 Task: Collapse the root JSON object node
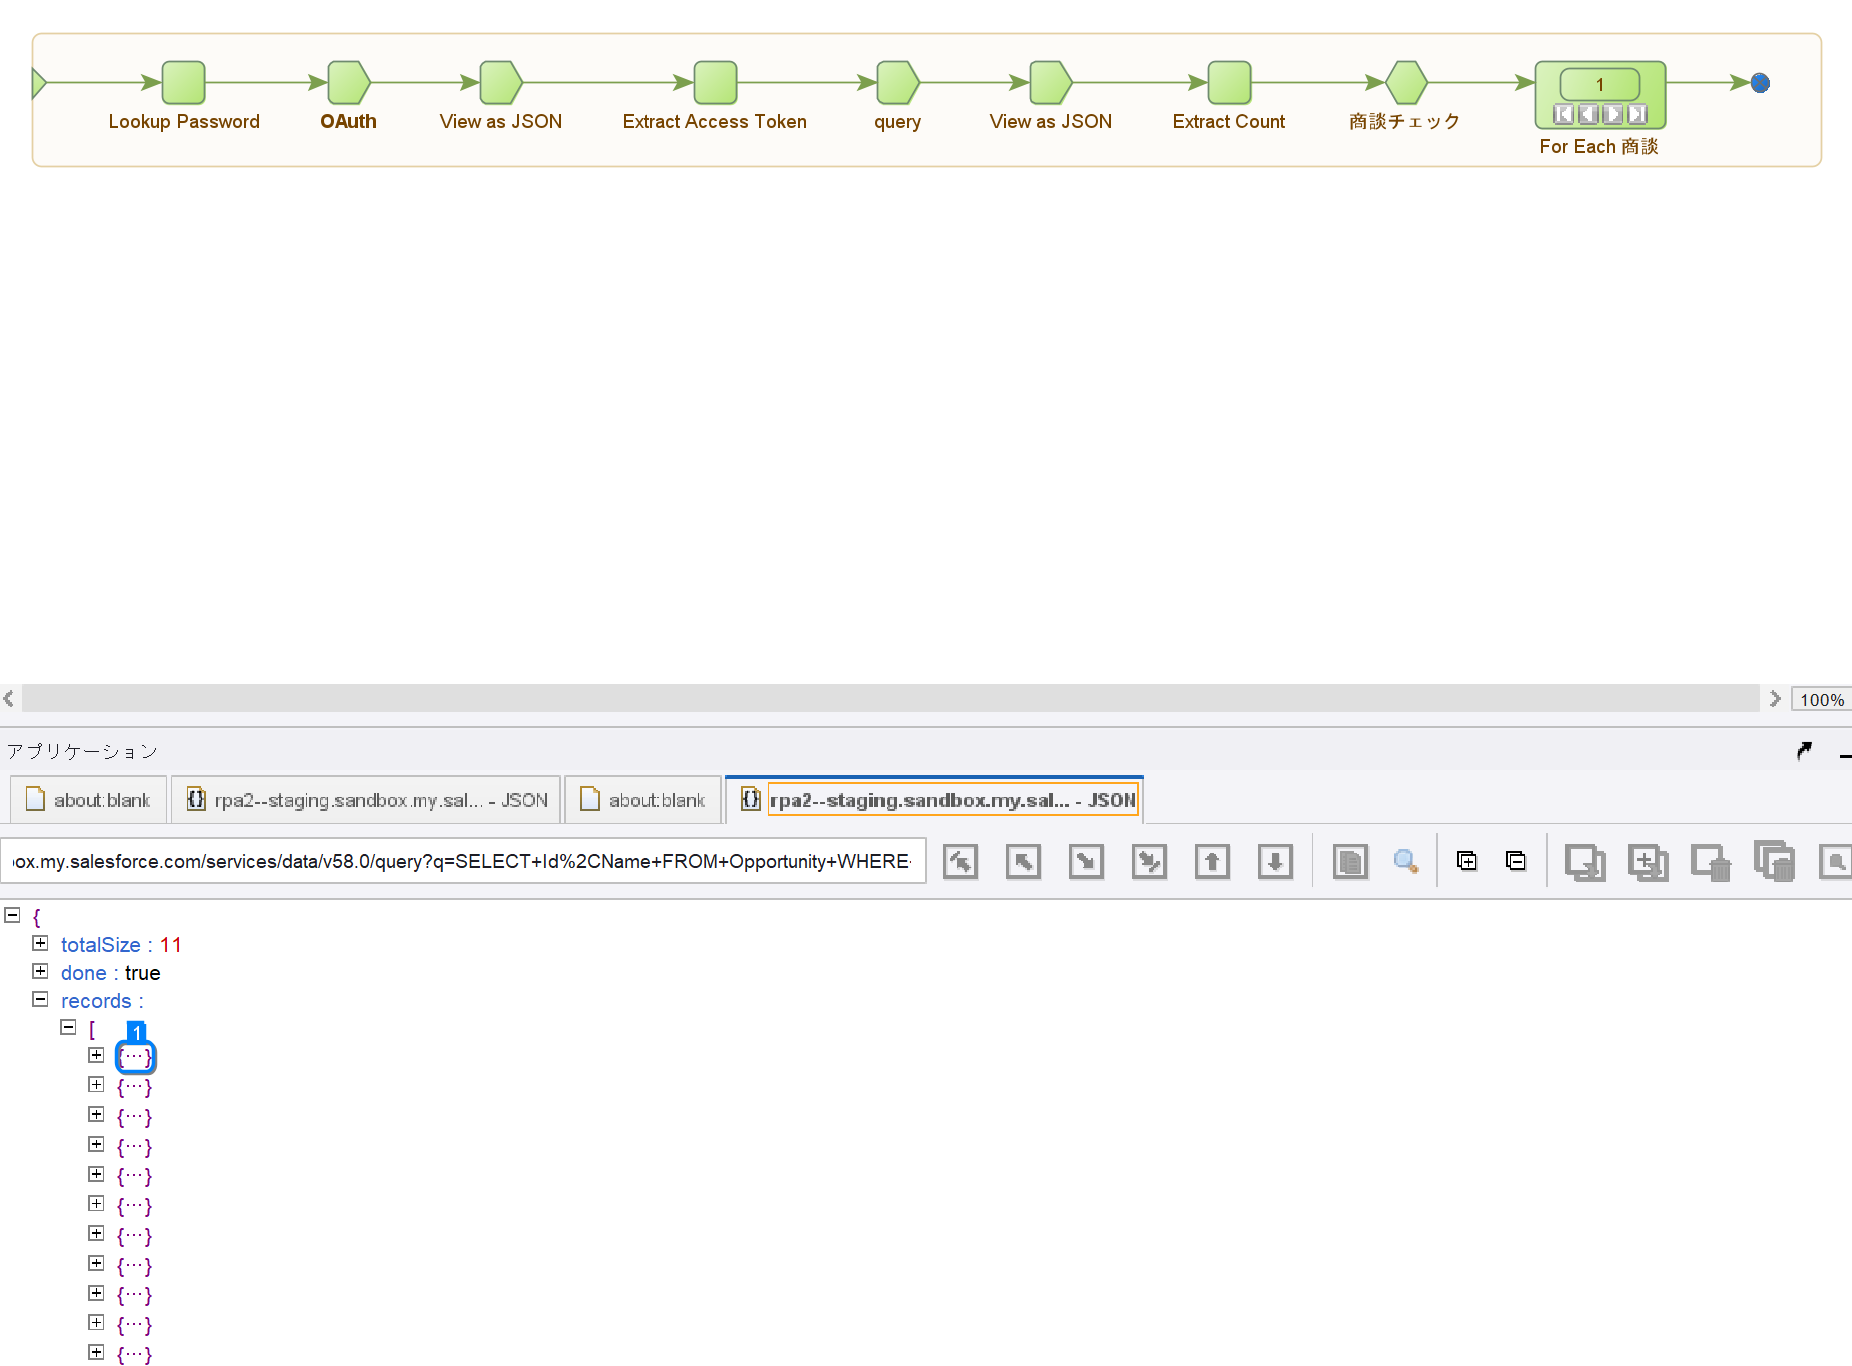pyautogui.click(x=12, y=915)
